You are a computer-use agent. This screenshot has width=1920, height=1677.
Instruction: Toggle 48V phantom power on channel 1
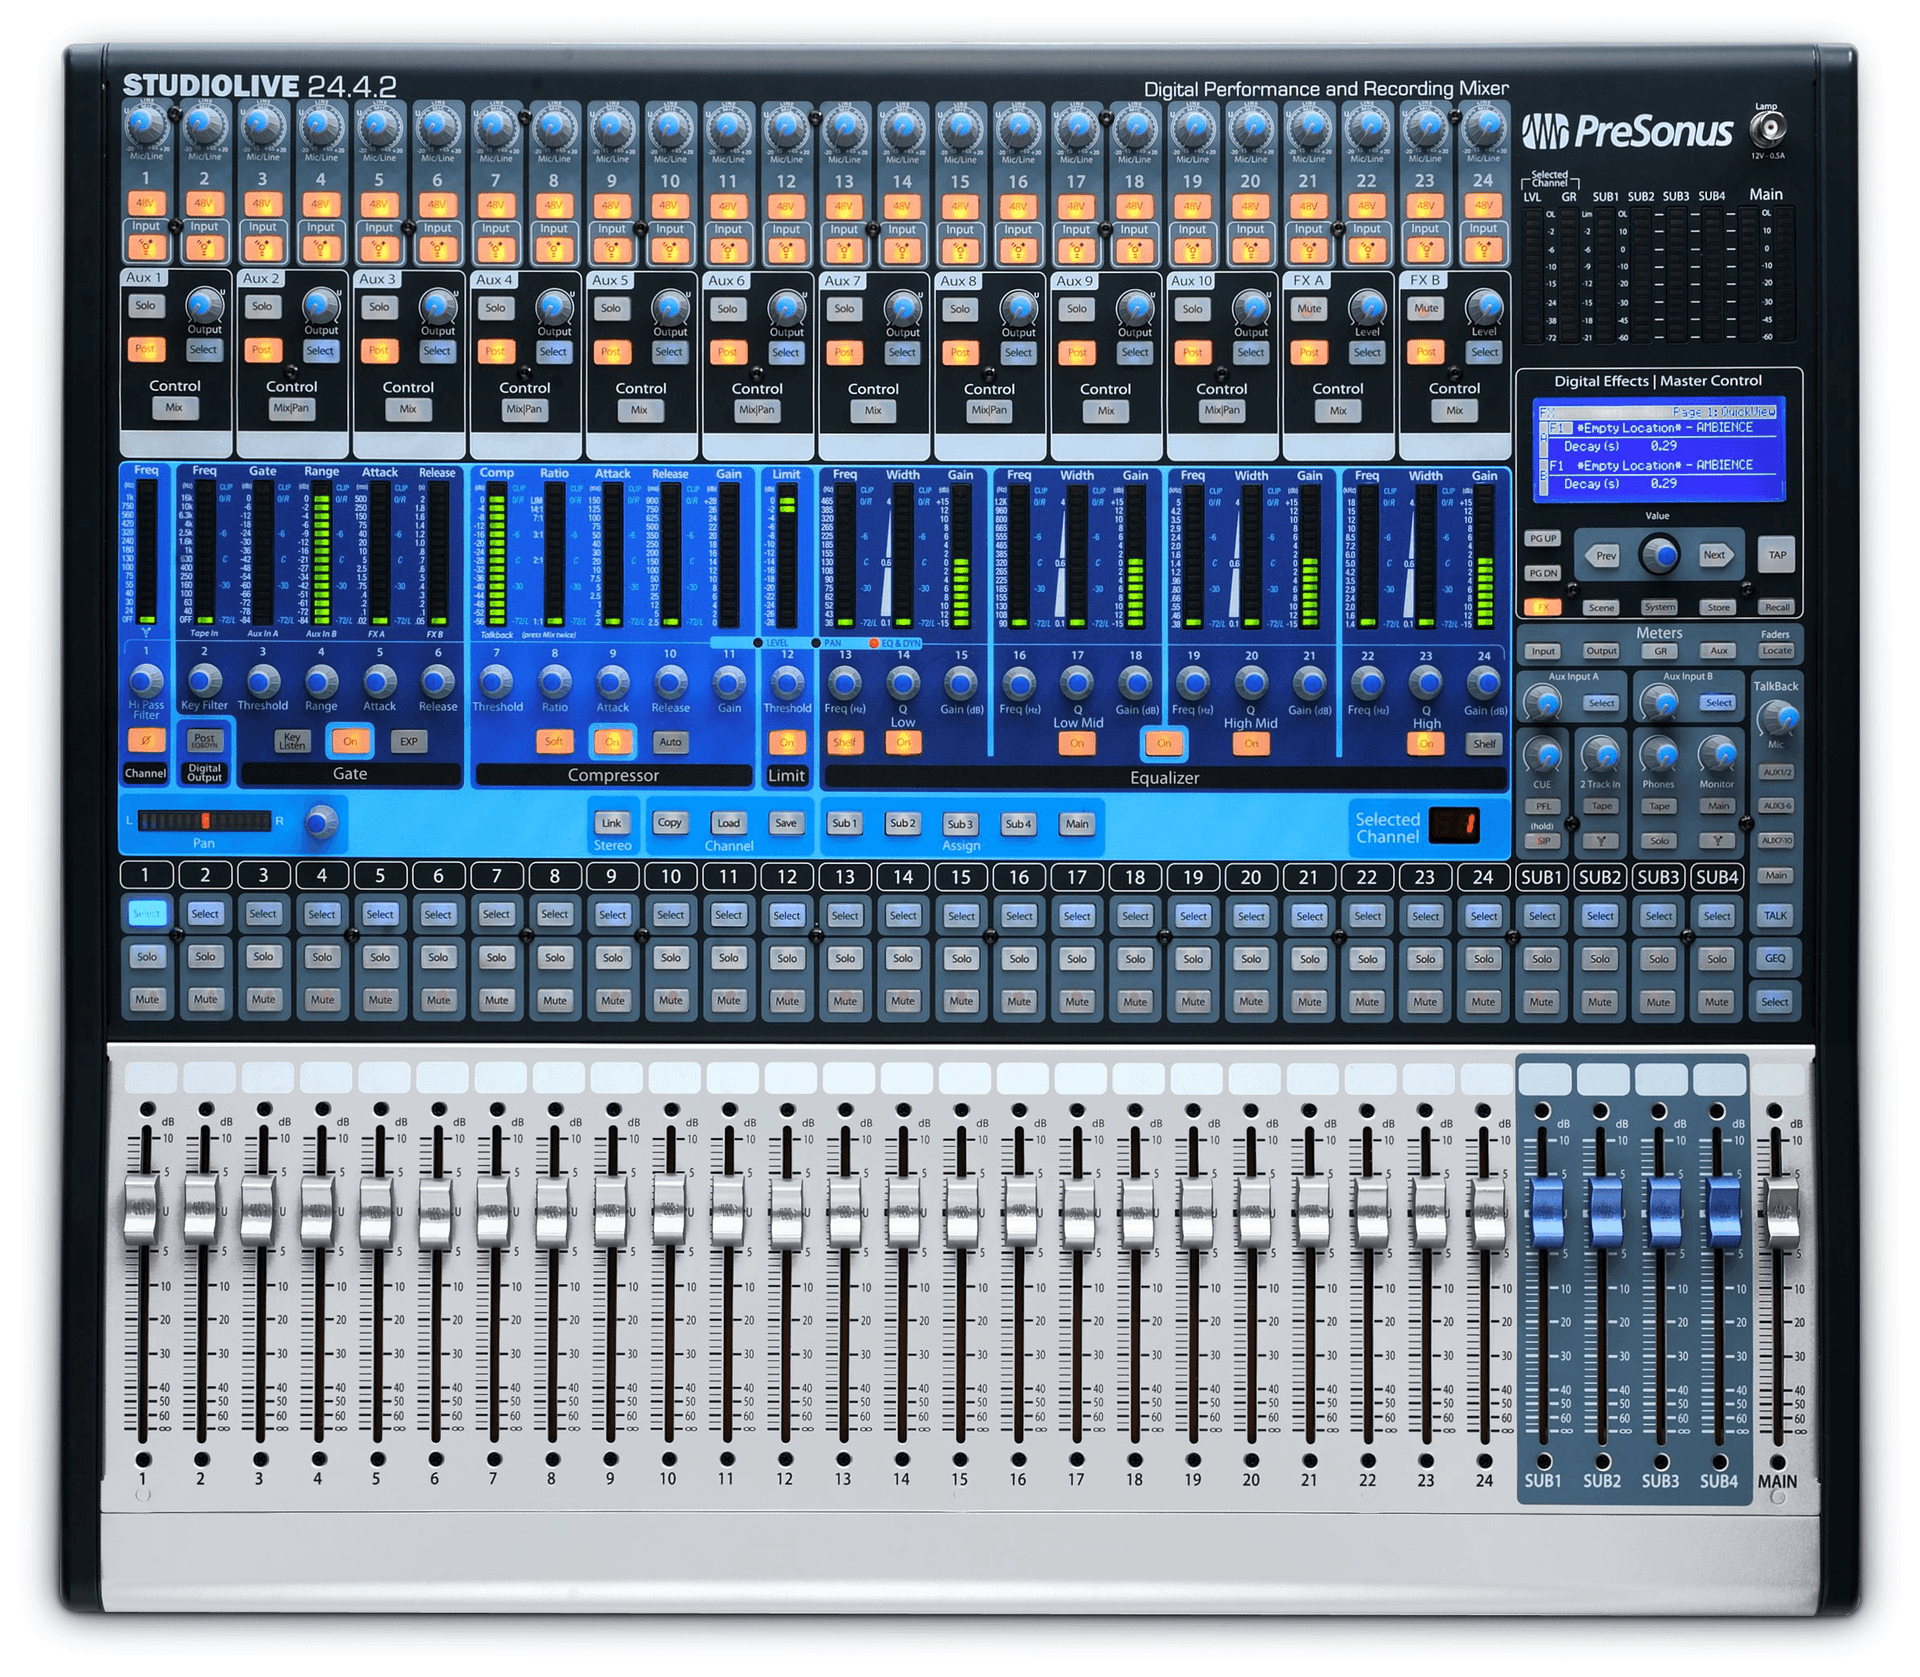[x=146, y=203]
